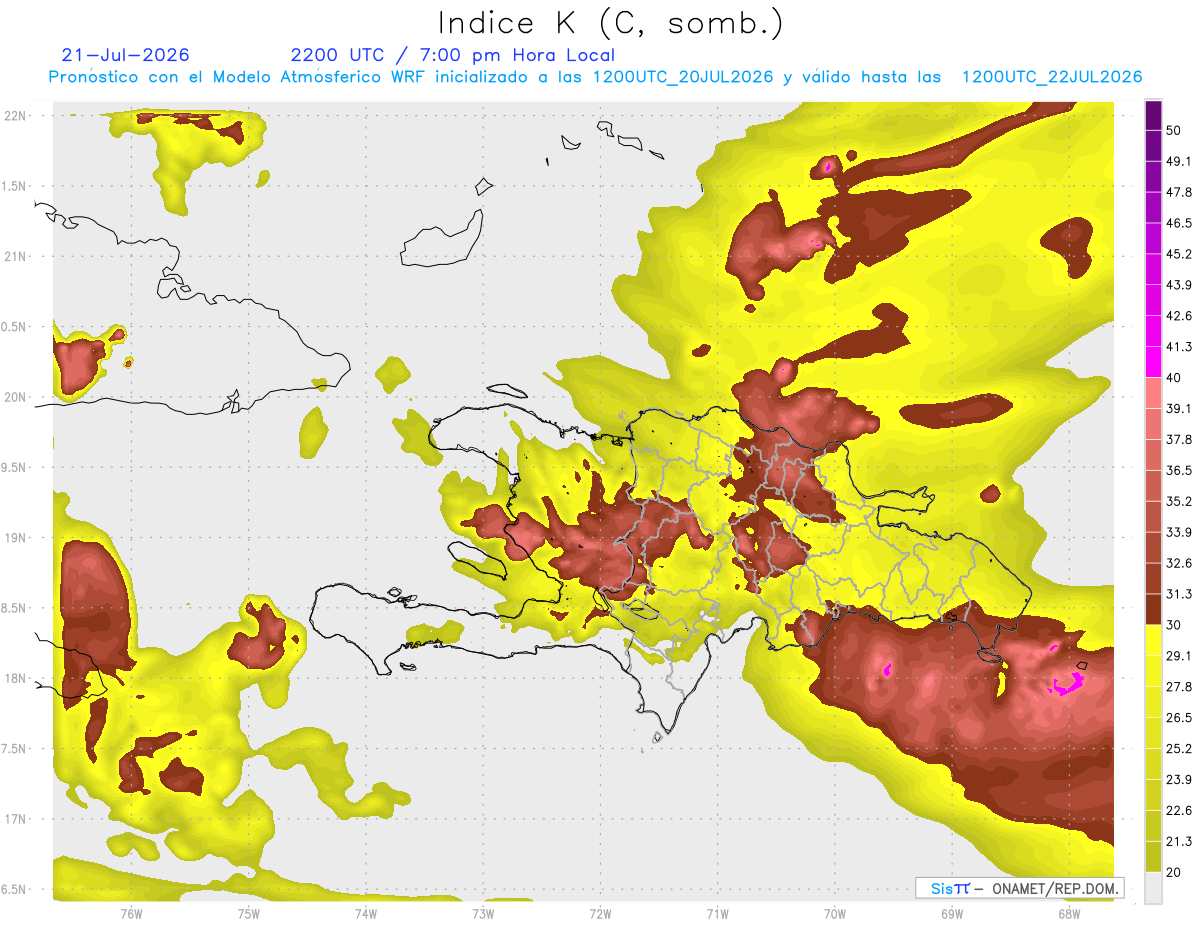Screen dimensions: 1200x927
Task: Click the bright yellow legend band between 29.1 and 30
Action: click(1154, 640)
